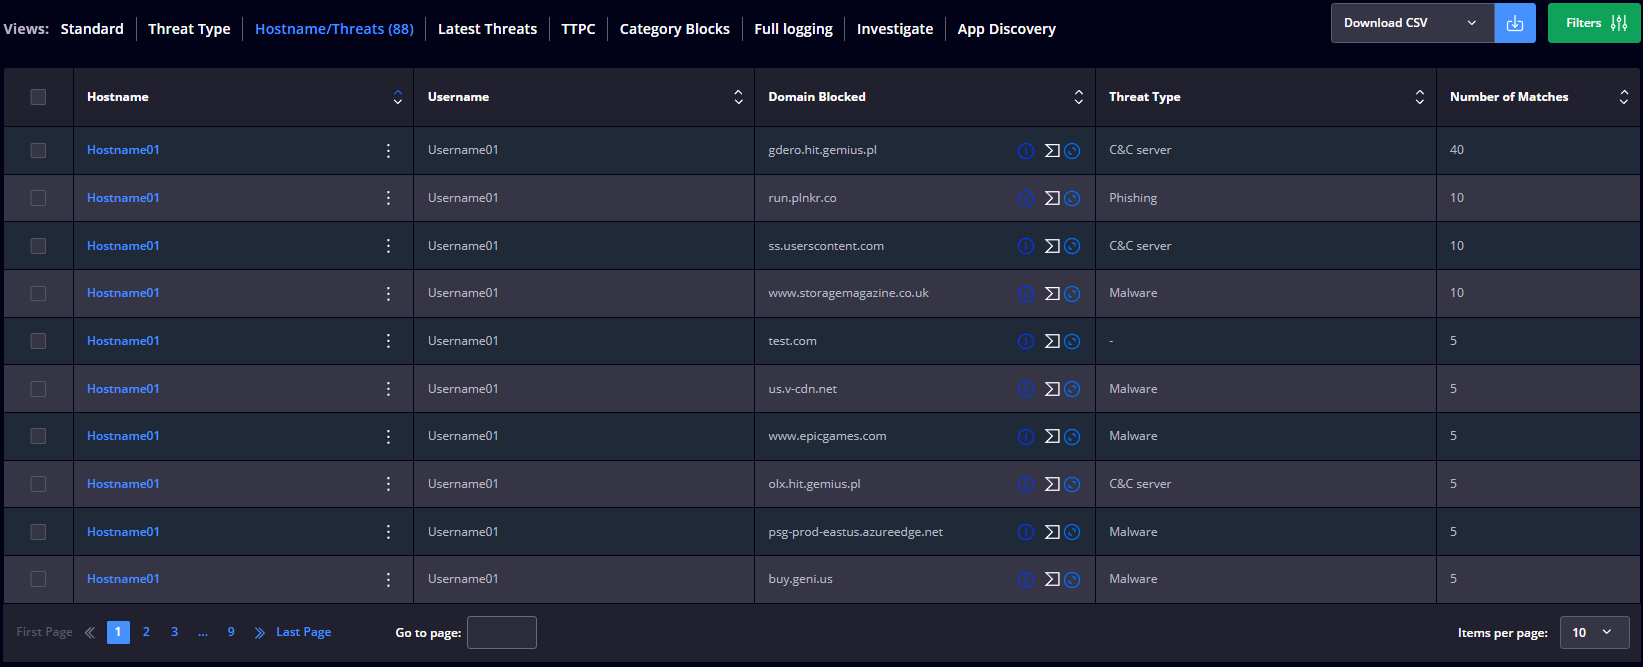Check the ss.userscontent.com row checkbox
Screen dimensions: 1643x667
pyautogui.click(x=38, y=246)
